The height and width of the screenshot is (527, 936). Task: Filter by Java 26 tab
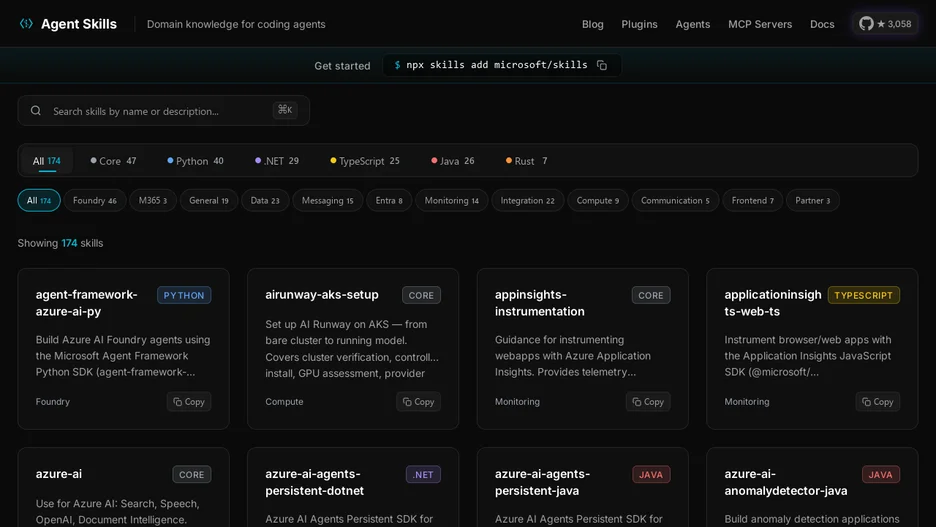click(452, 161)
